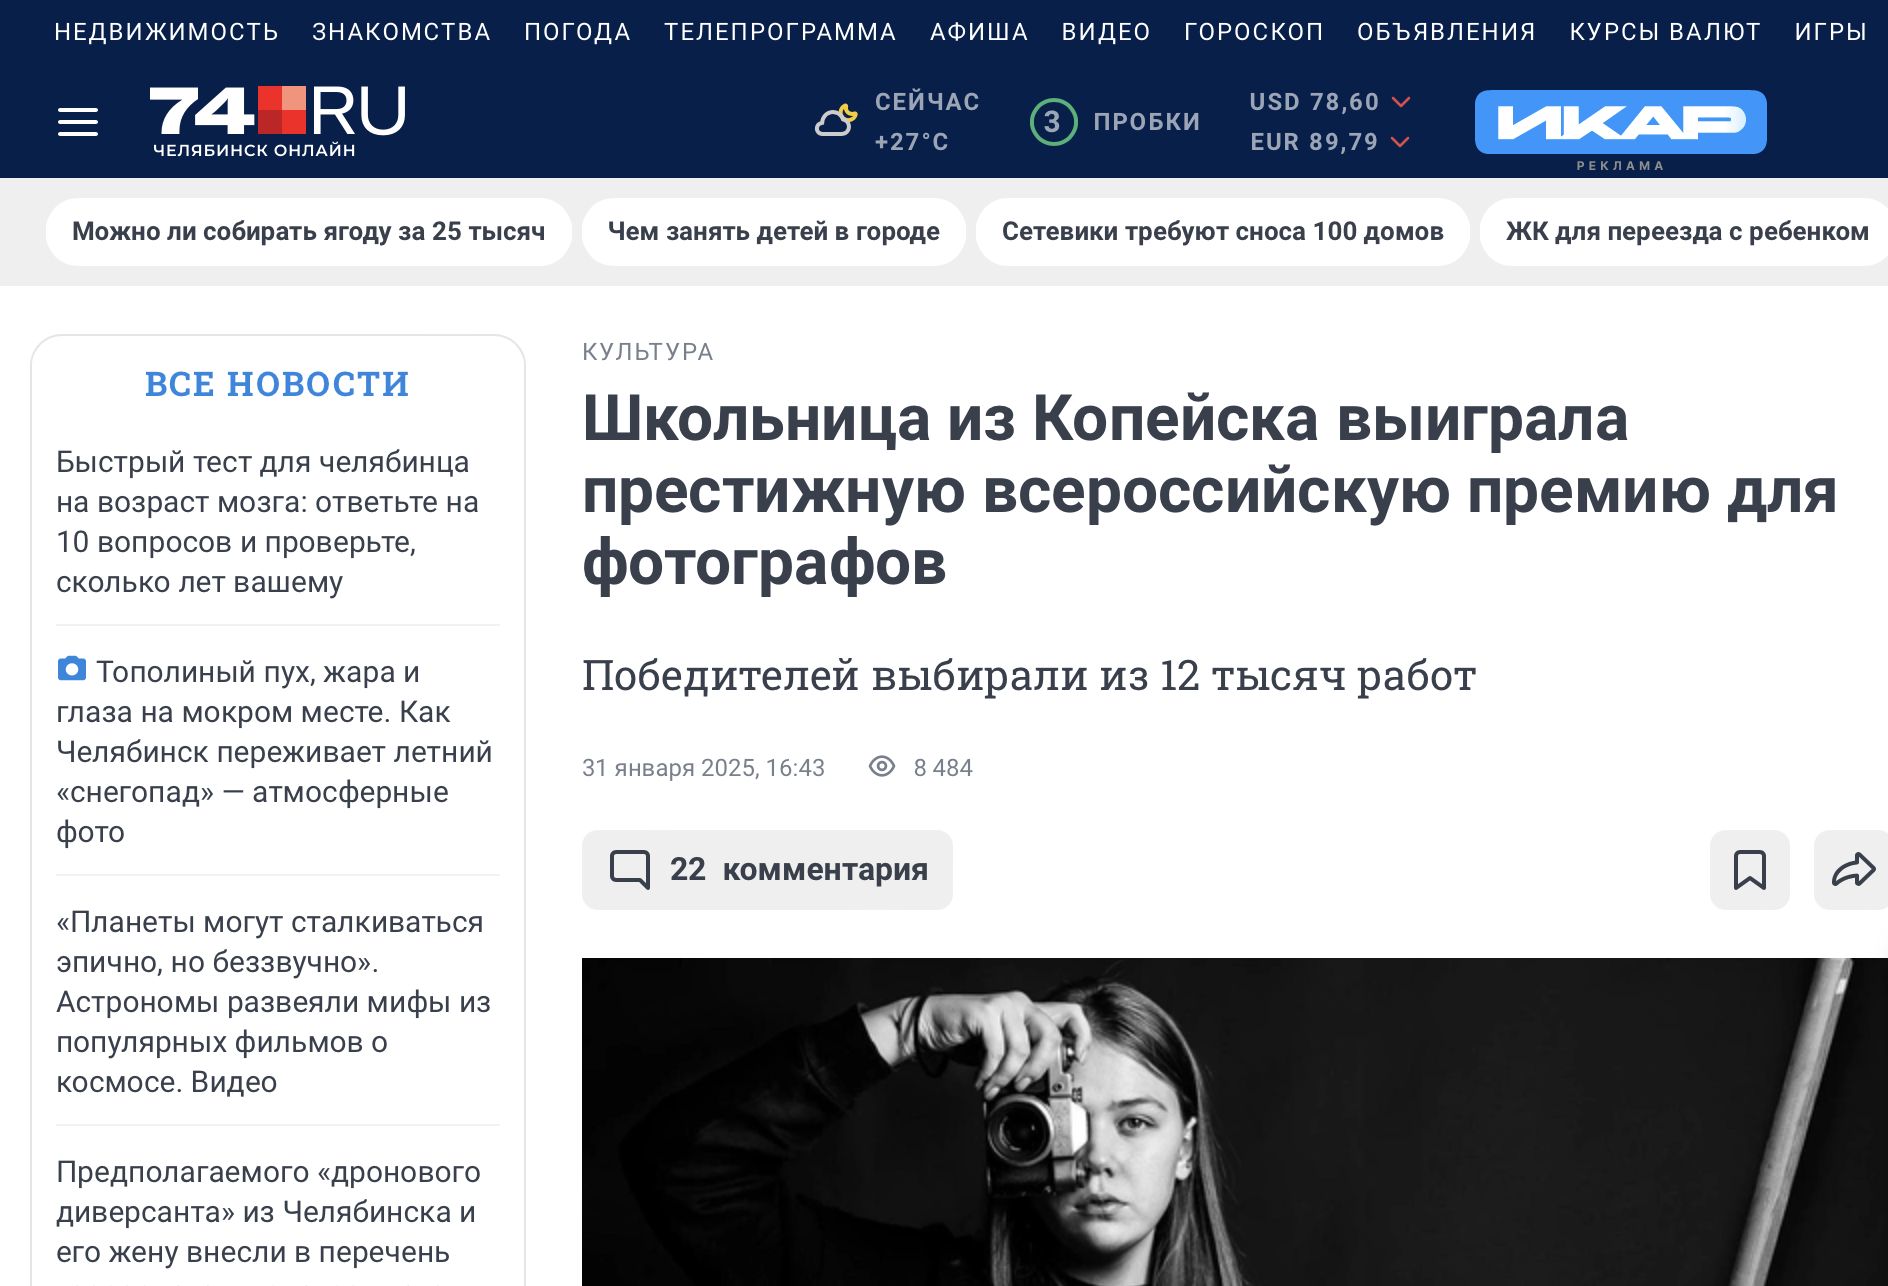
Task: Click the comment bubble icon
Action: pos(630,869)
